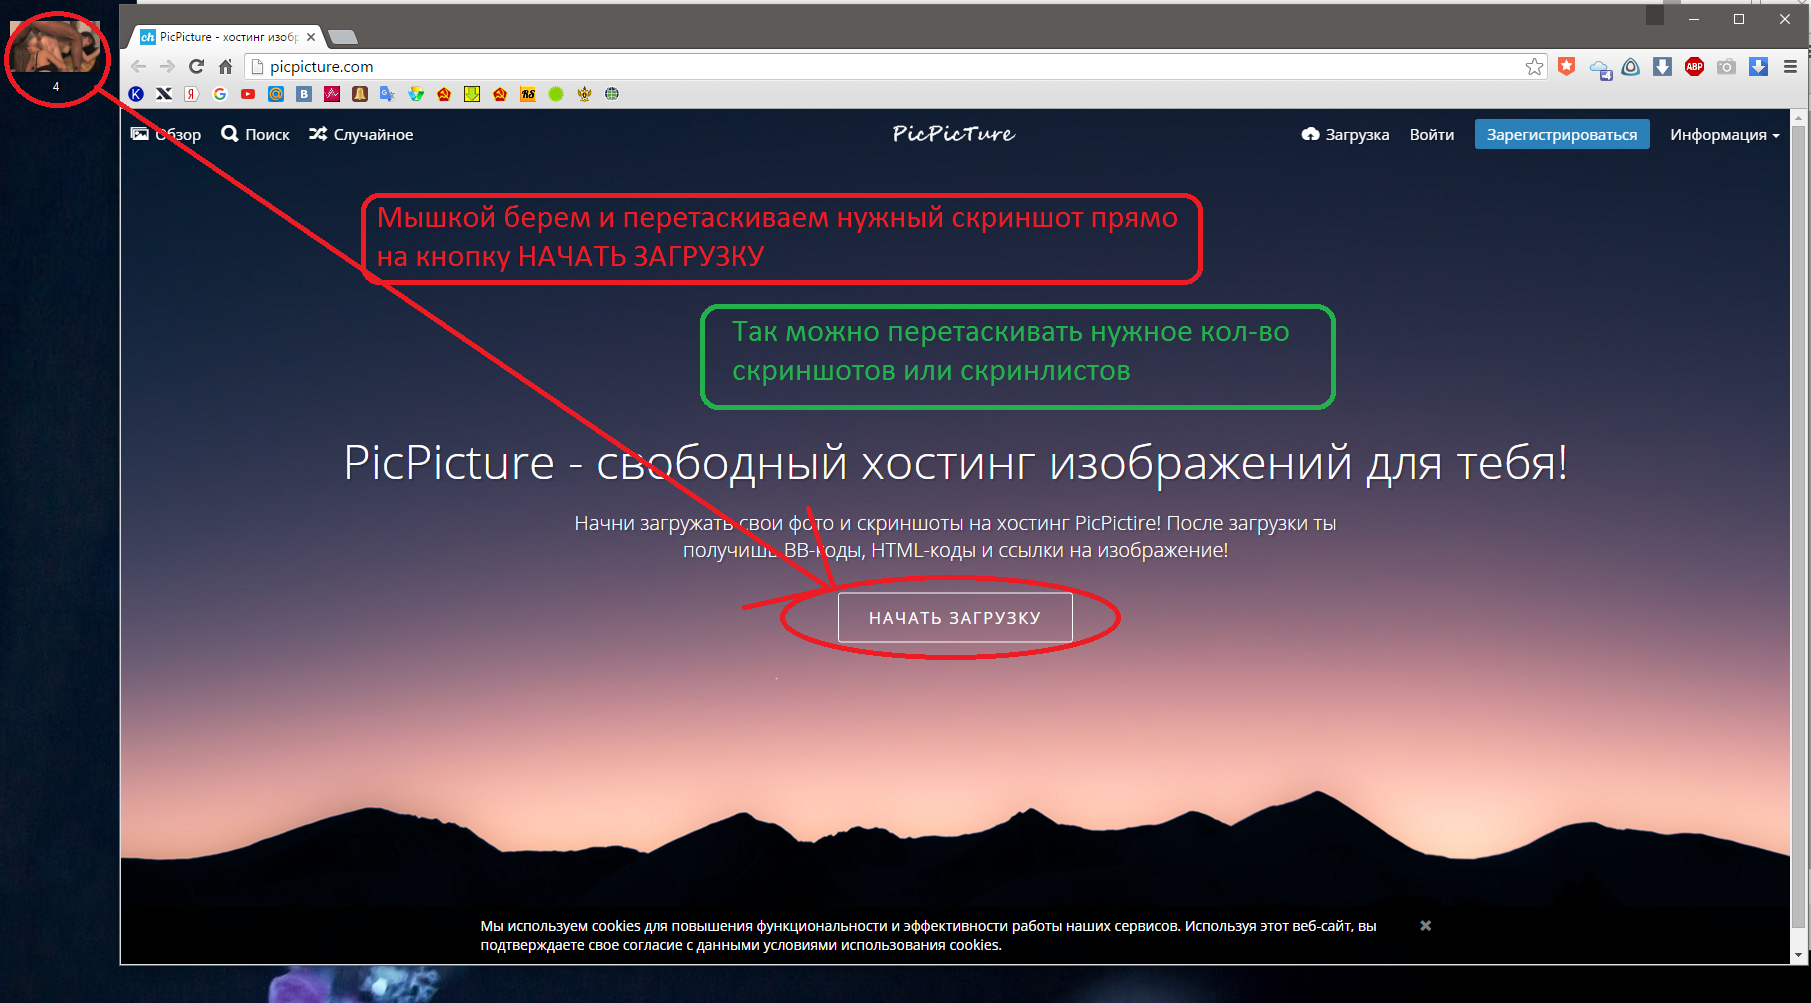Open the gray-blue download arrow extension

click(1662, 67)
